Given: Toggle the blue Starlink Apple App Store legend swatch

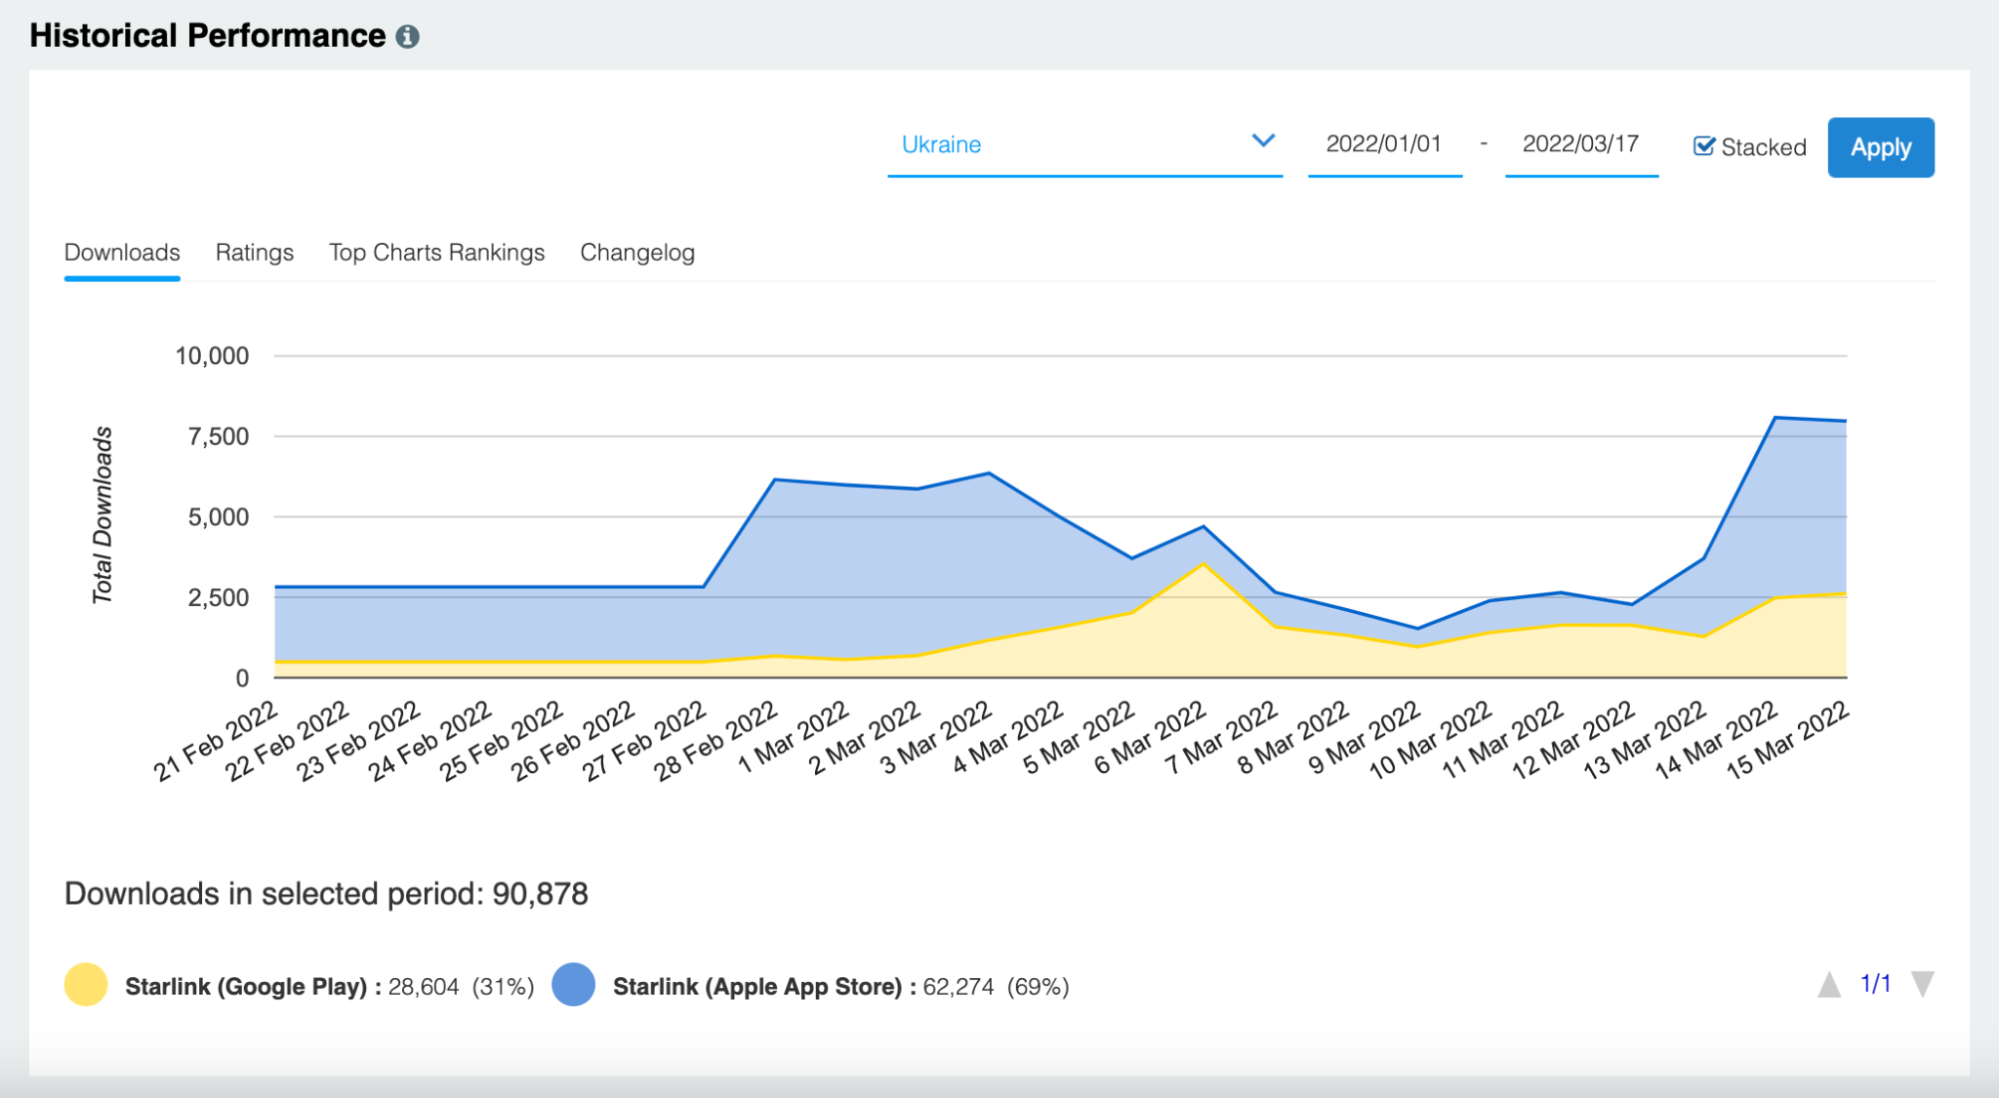Looking at the screenshot, I should 574,985.
